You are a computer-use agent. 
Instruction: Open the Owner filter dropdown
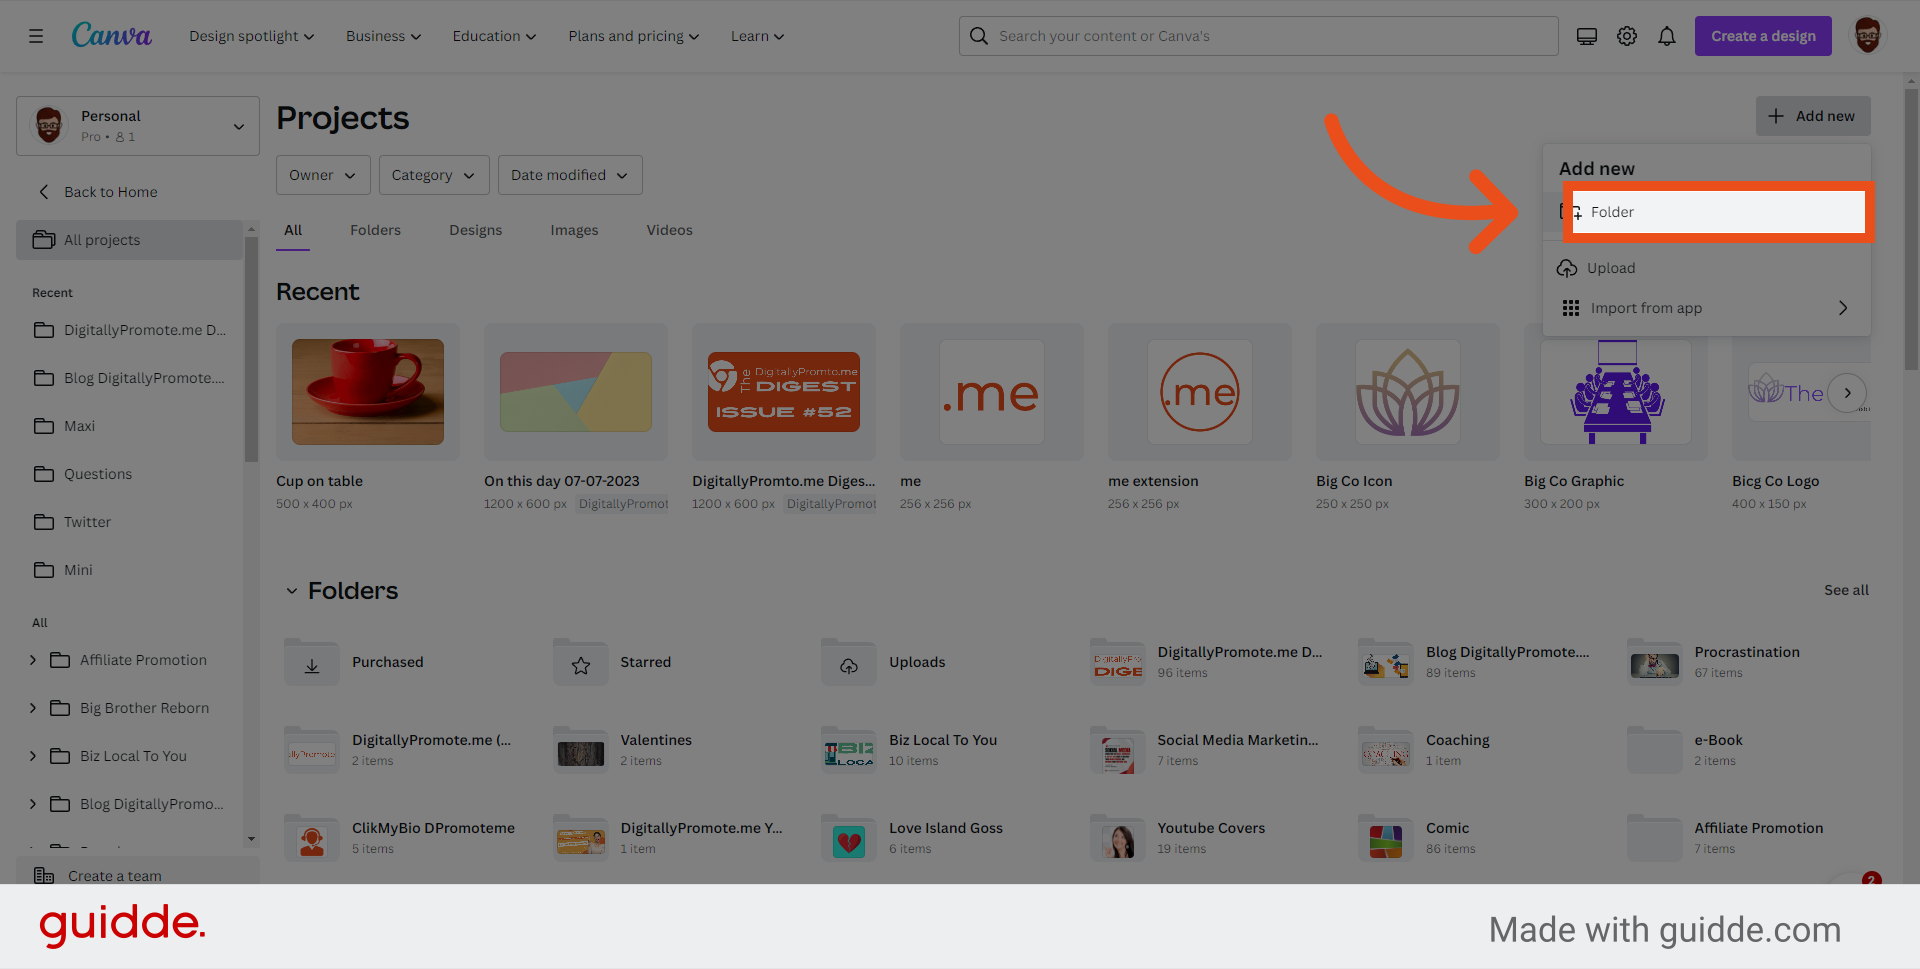click(x=323, y=175)
